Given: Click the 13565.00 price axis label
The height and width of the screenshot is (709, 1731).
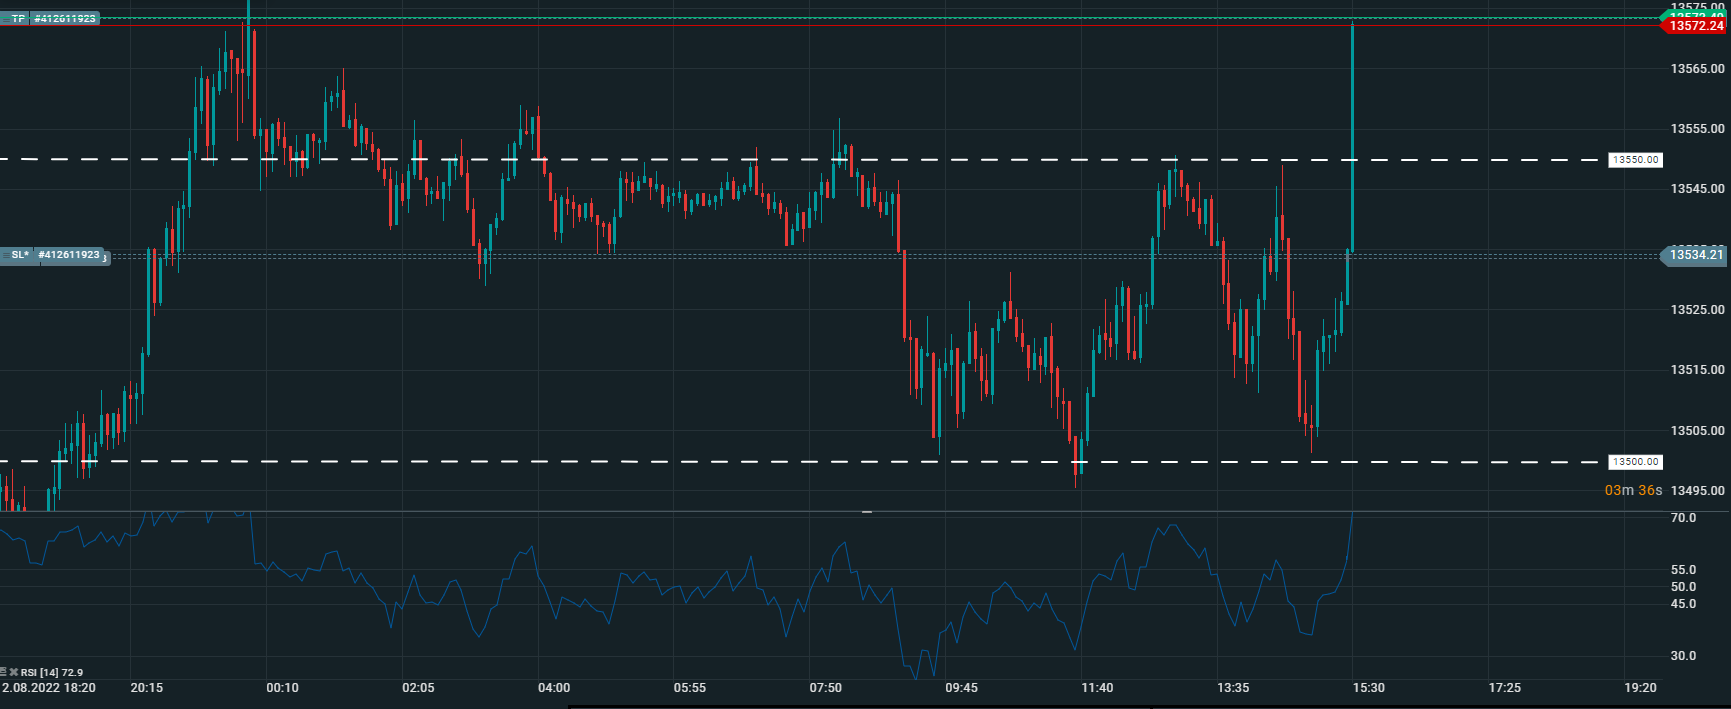Looking at the screenshot, I should pyautogui.click(x=1697, y=69).
